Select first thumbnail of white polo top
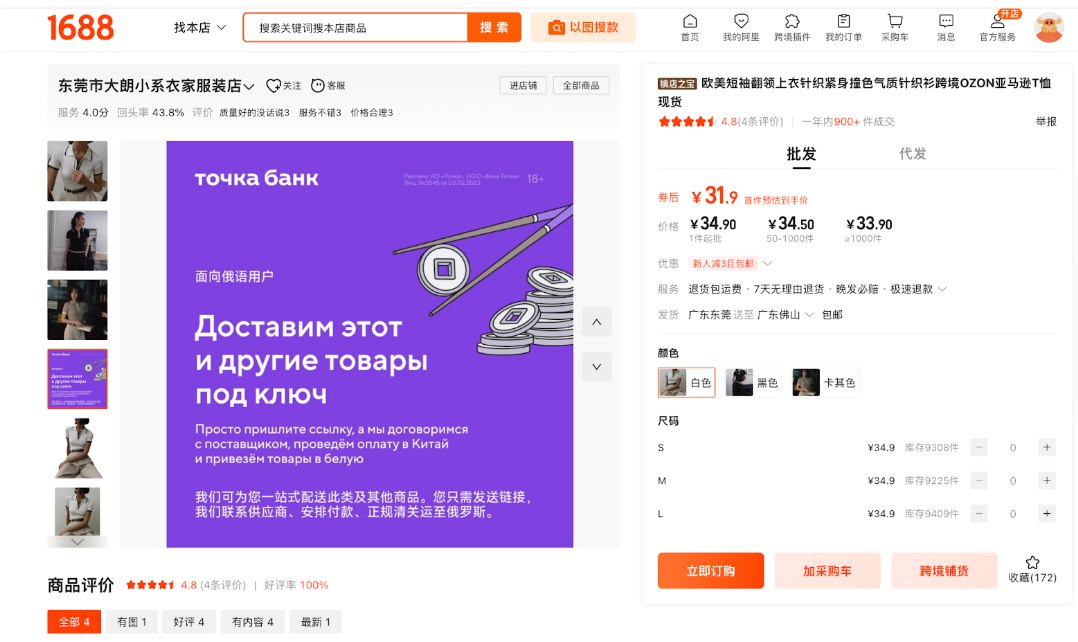 click(x=77, y=171)
